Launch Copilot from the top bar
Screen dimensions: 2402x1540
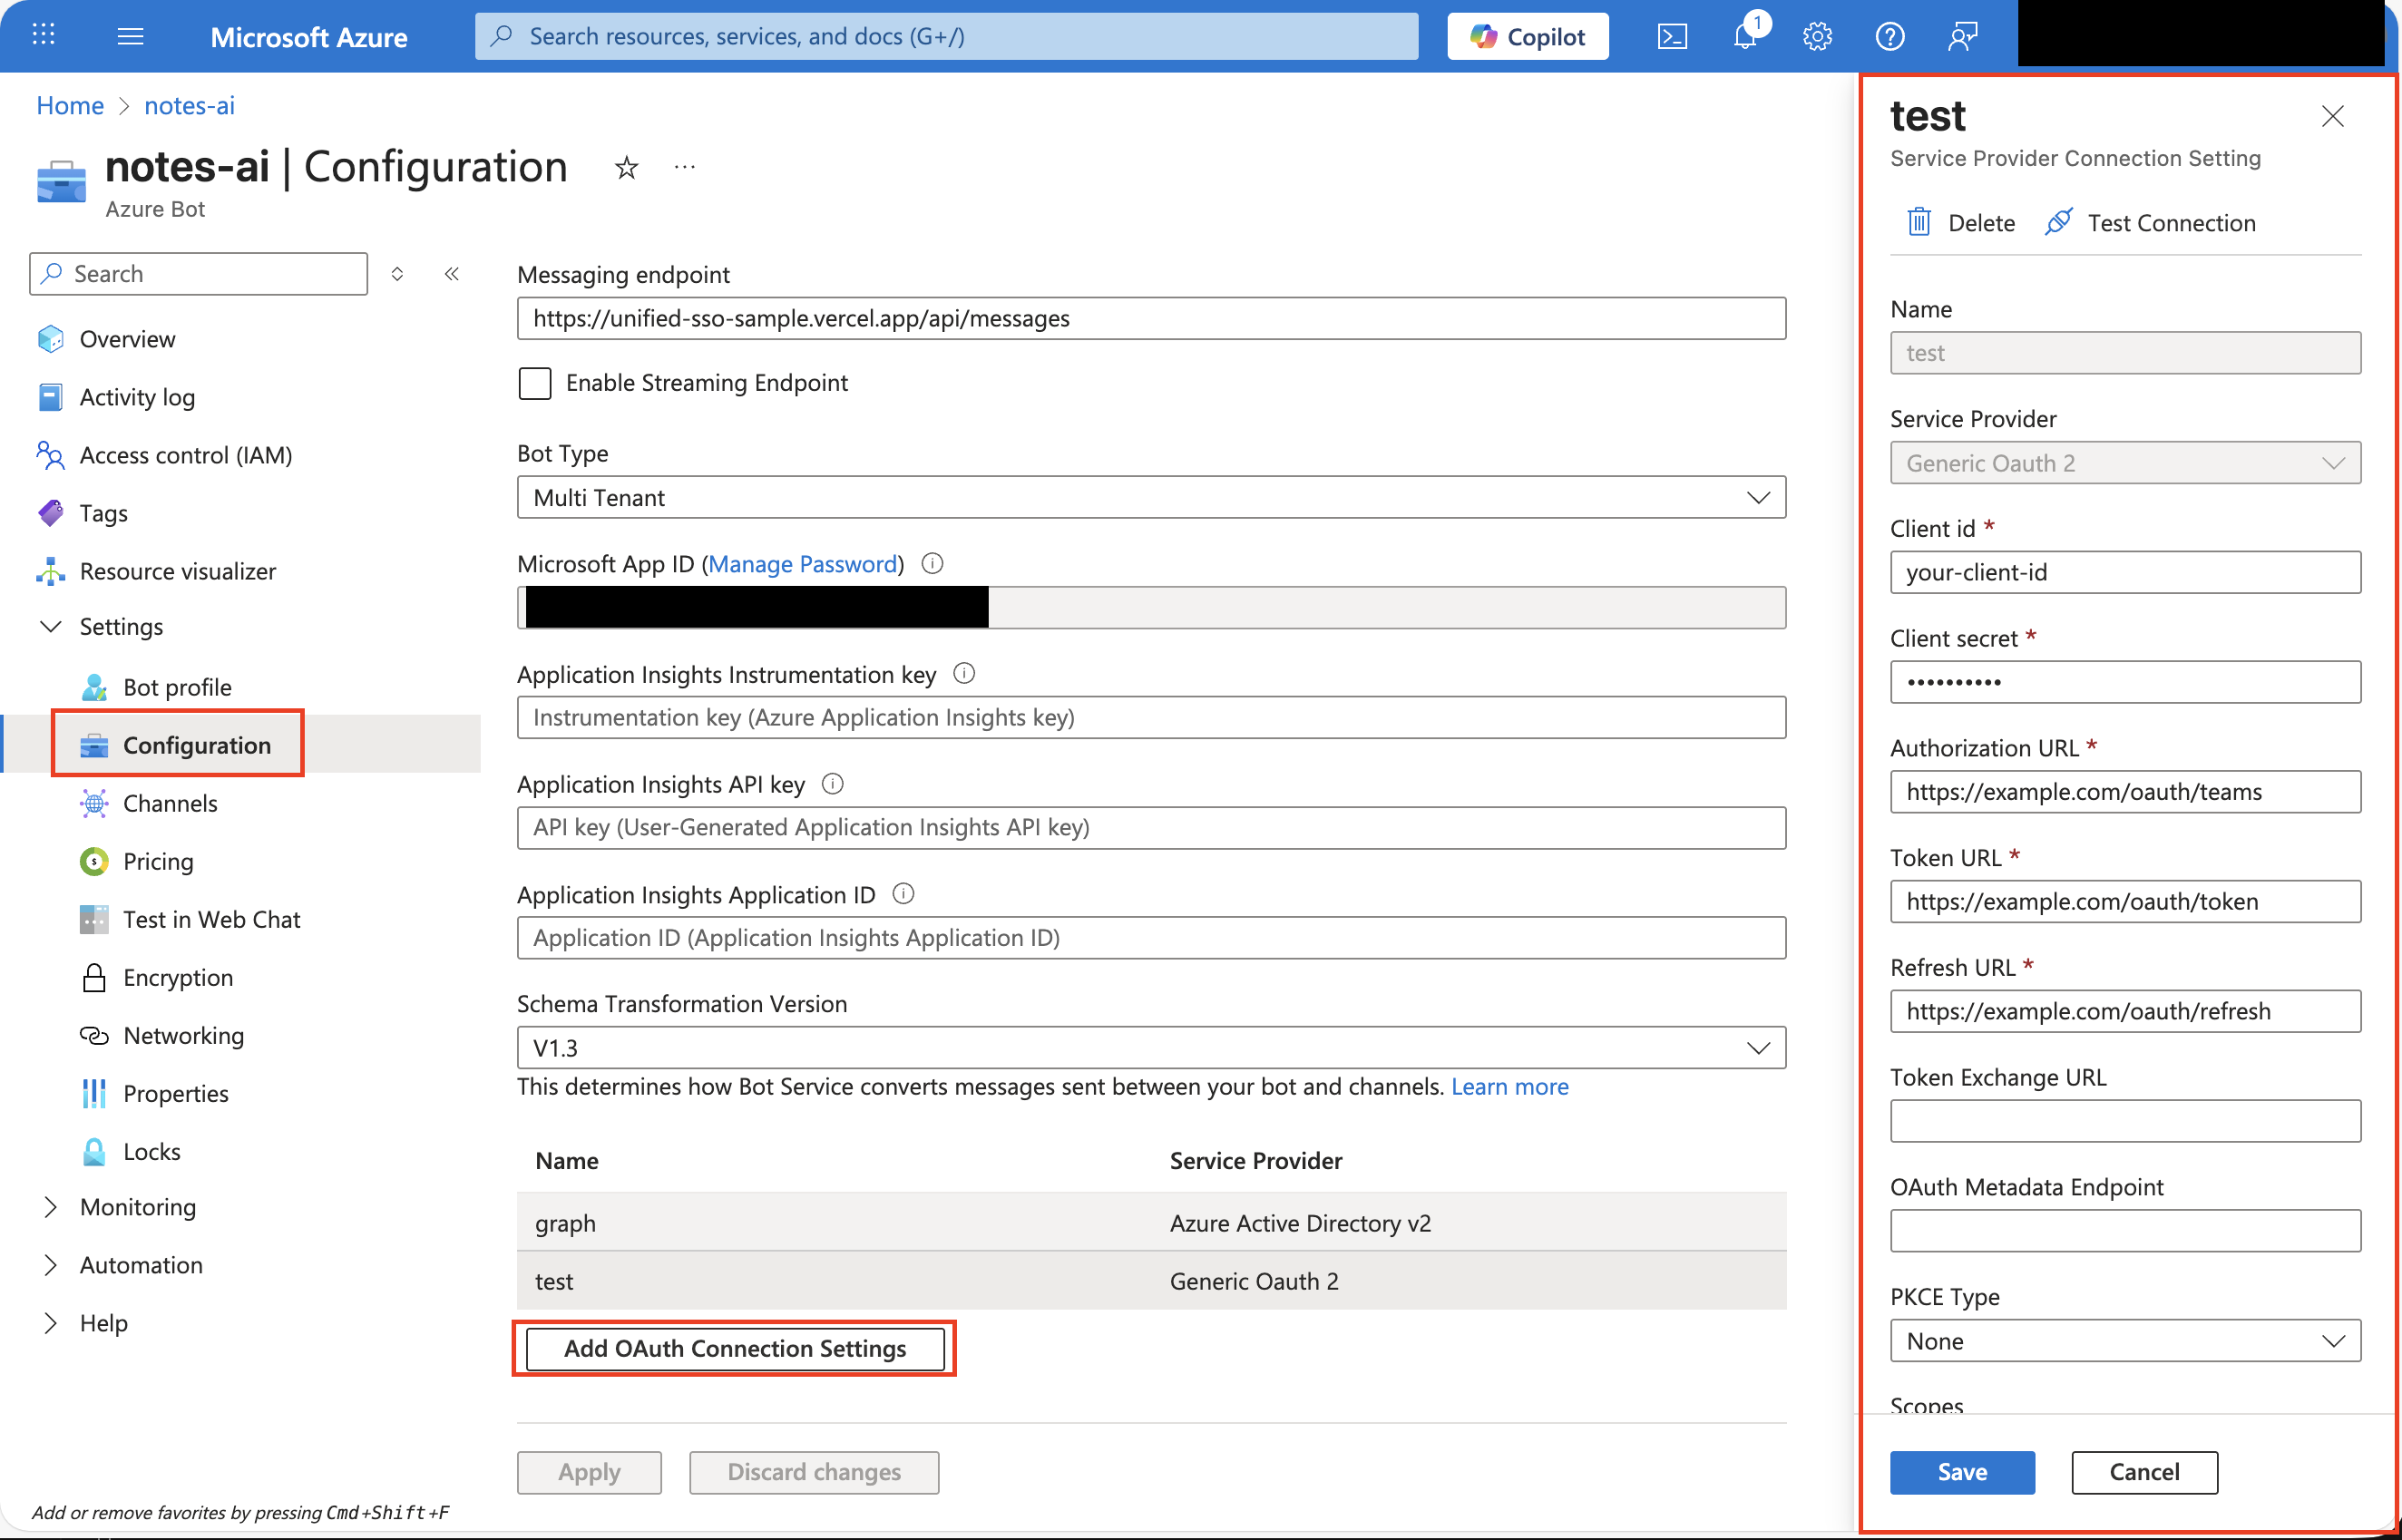click(1526, 36)
